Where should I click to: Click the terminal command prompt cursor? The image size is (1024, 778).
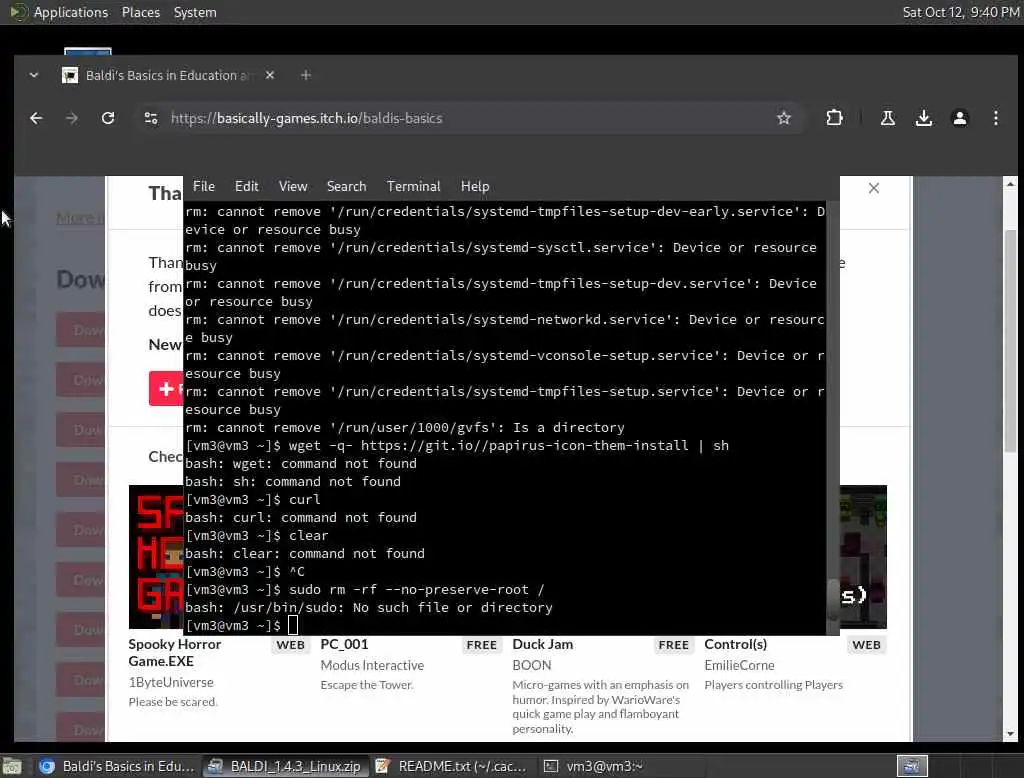(293, 625)
